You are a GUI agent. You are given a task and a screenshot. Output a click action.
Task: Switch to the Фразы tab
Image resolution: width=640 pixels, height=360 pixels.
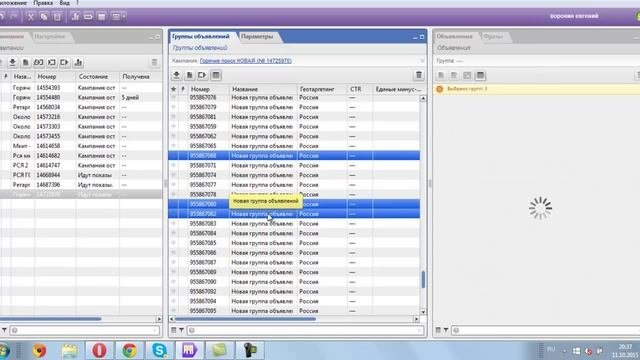click(493, 36)
